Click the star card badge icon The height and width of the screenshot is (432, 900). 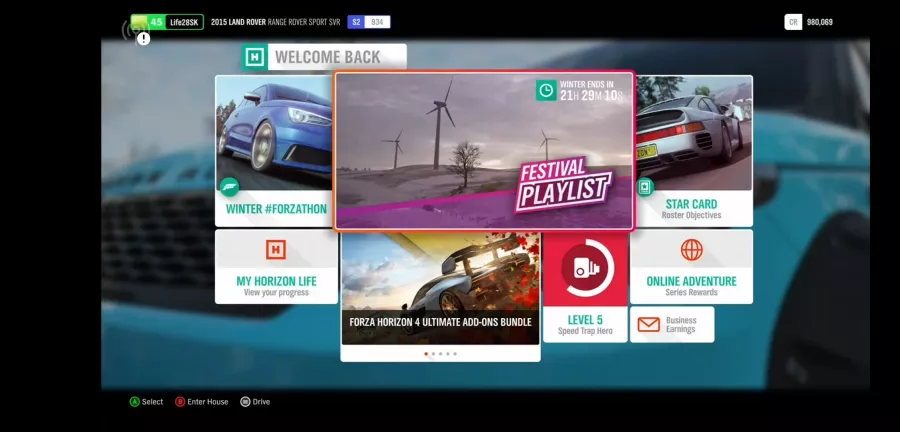coord(645,187)
